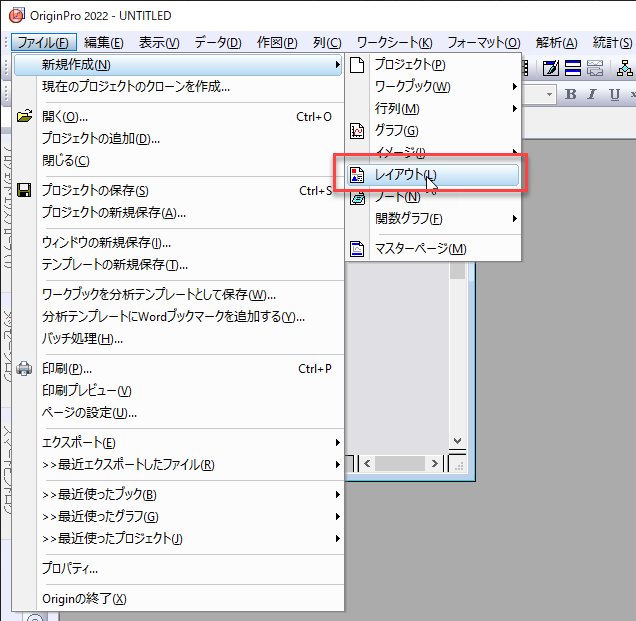
Task: Choose 現在のプロジェクトのクローンを作成
Action: click(x=178, y=86)
